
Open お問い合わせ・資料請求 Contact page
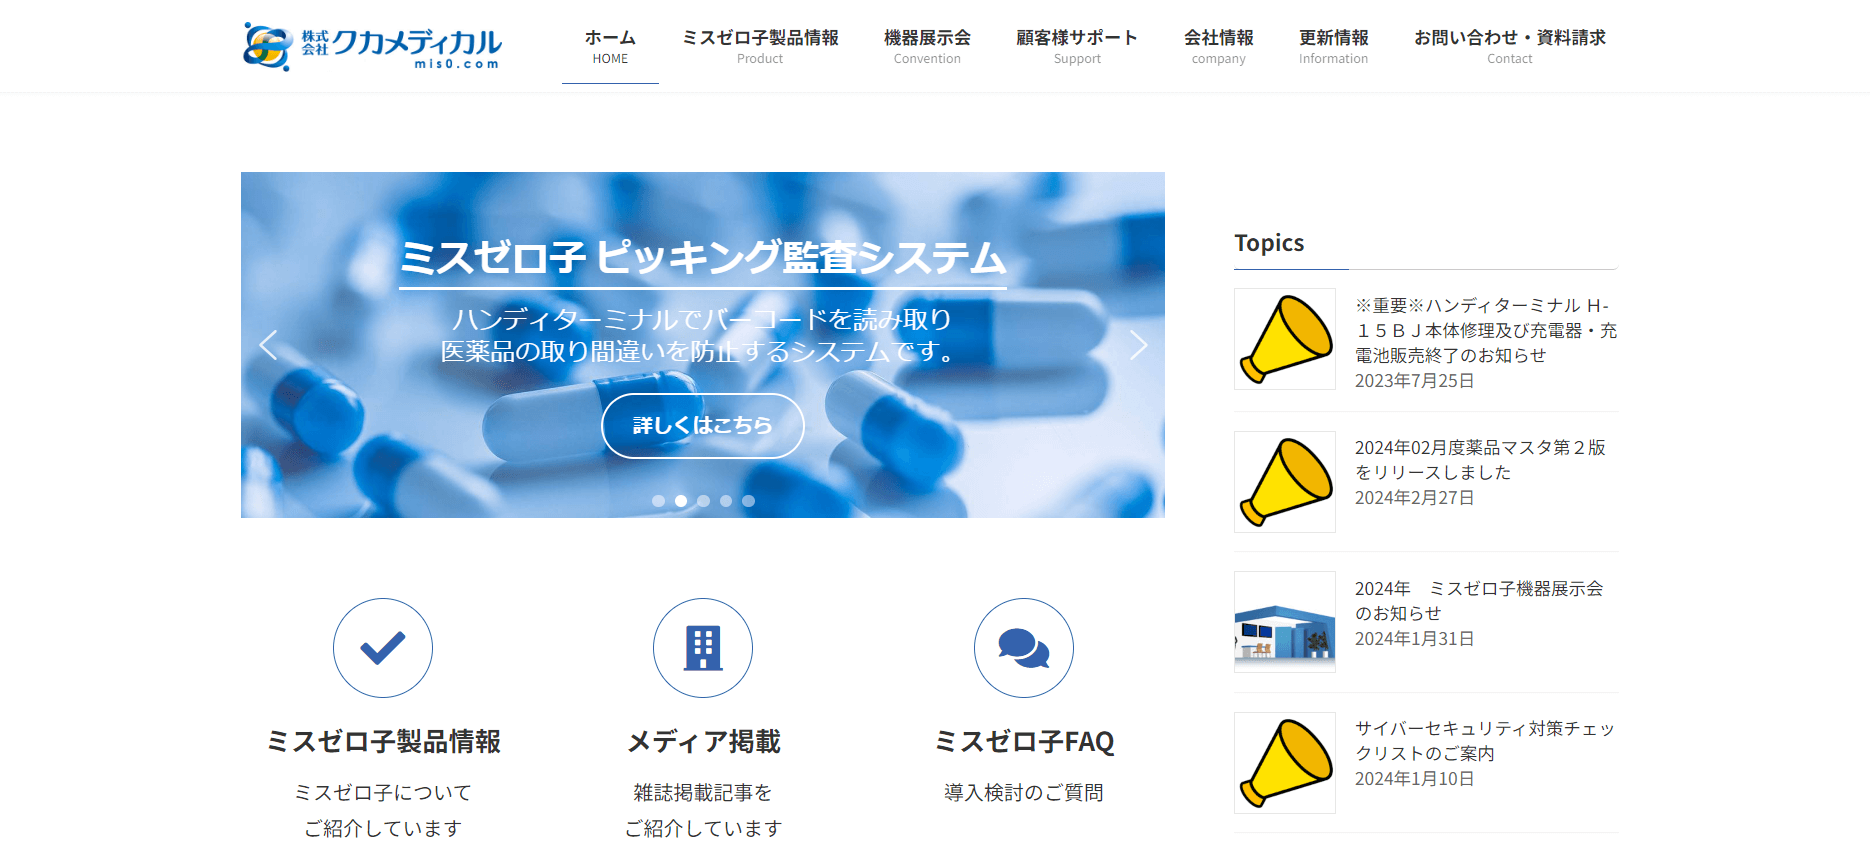tap(1510, 47)
